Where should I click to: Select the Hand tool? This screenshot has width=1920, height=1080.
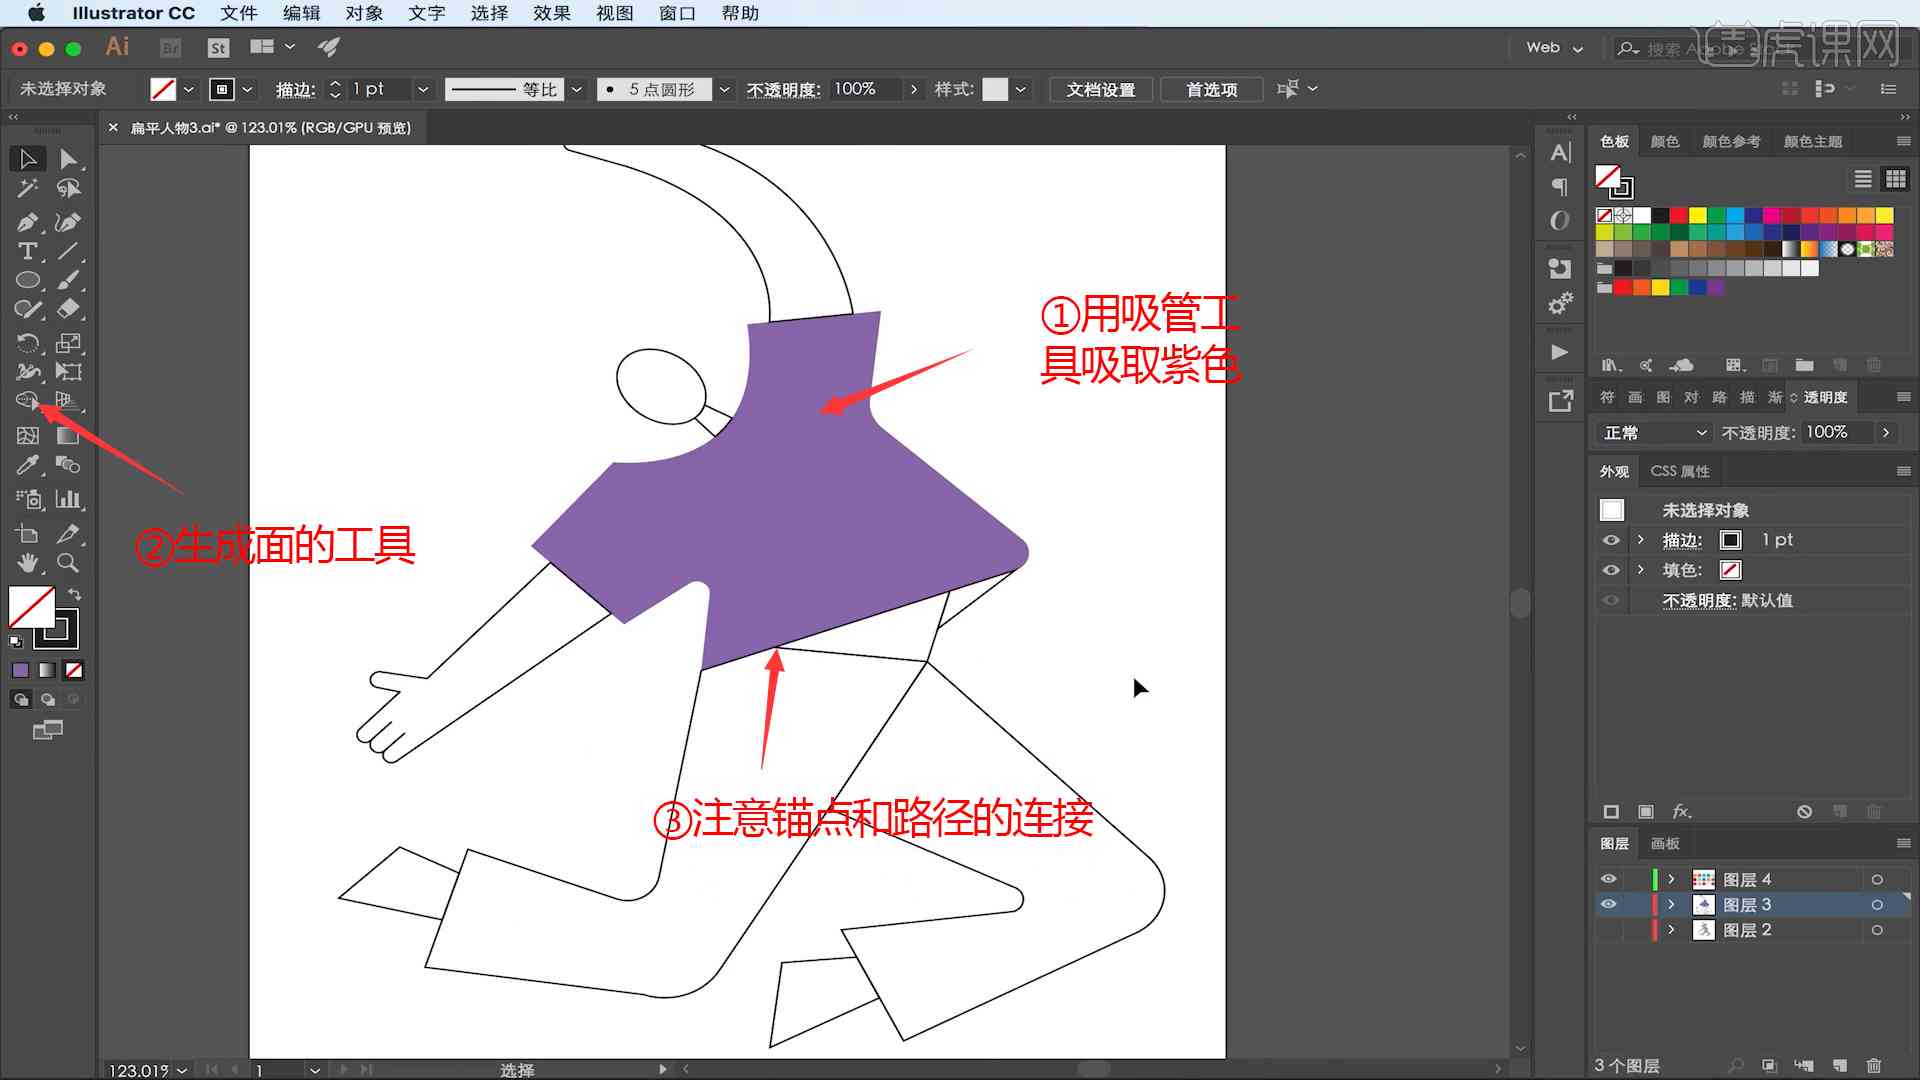[25, 562]
